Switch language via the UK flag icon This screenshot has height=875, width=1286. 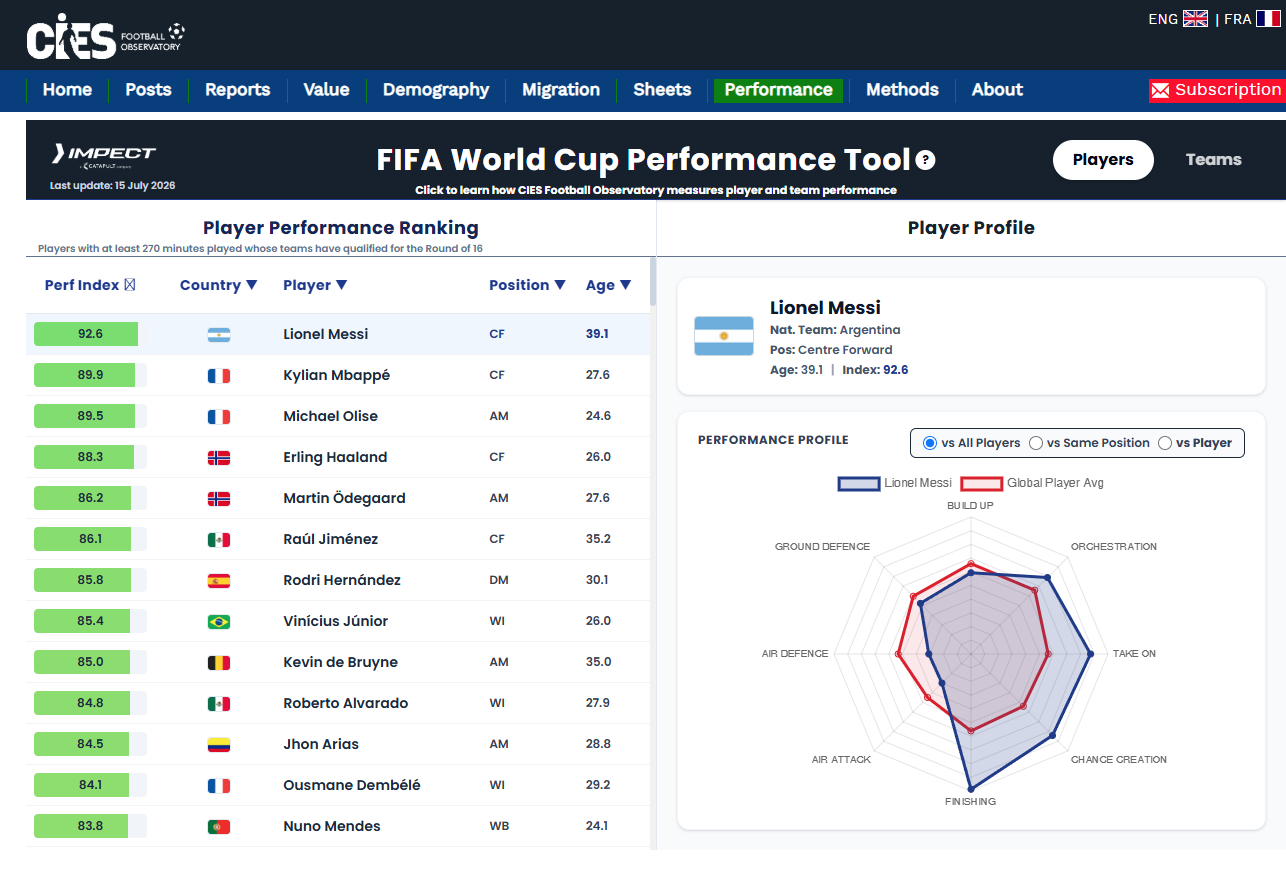click(1195, 19)
